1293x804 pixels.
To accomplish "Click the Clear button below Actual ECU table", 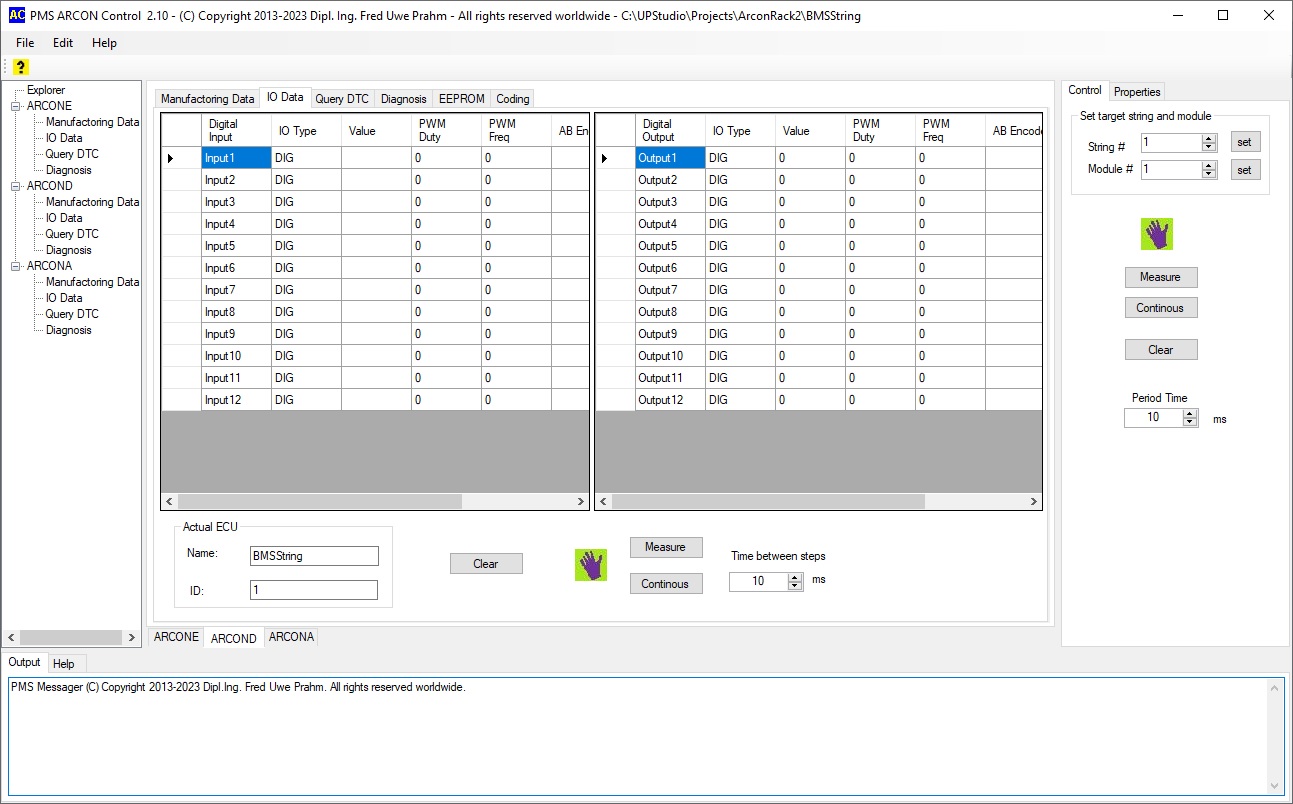I will tap(486, 564).
